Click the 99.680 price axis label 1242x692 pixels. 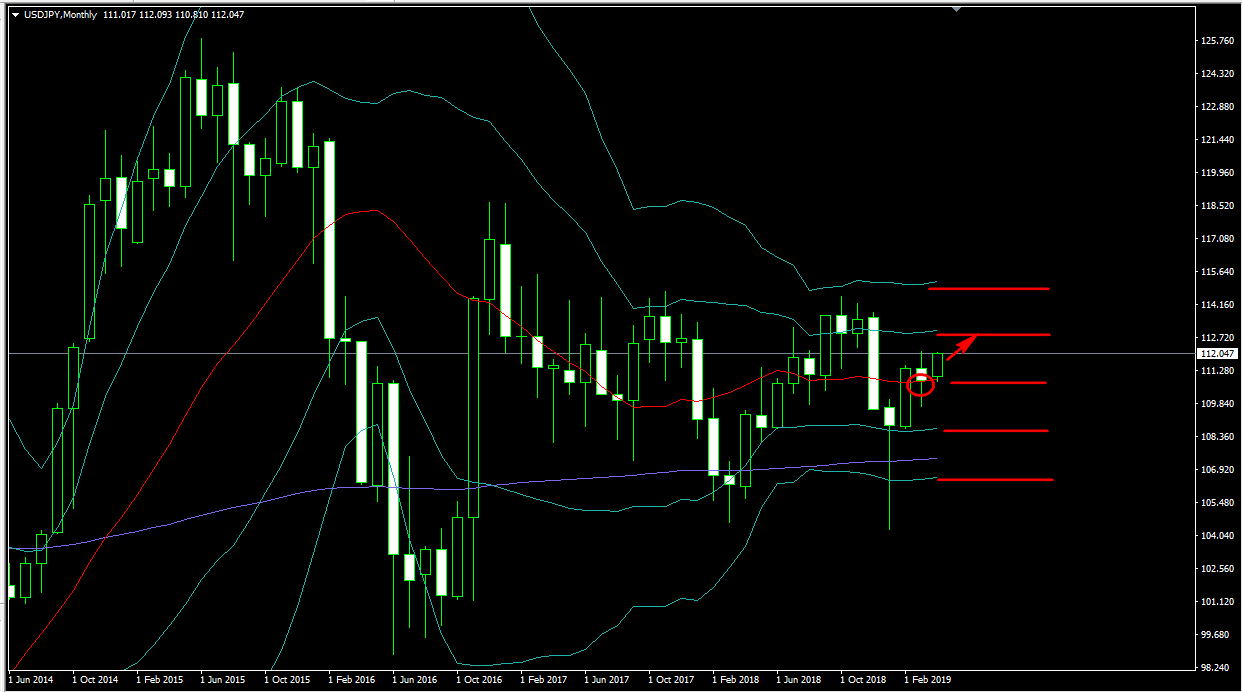pyautogui.click(x=1216, y=635)
